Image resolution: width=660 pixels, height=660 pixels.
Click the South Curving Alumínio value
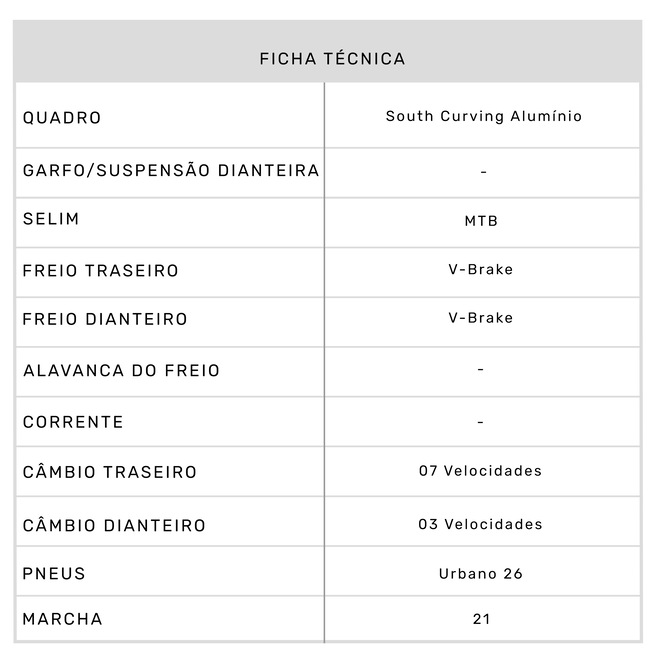pyautogui.click(x=483, y=117)
